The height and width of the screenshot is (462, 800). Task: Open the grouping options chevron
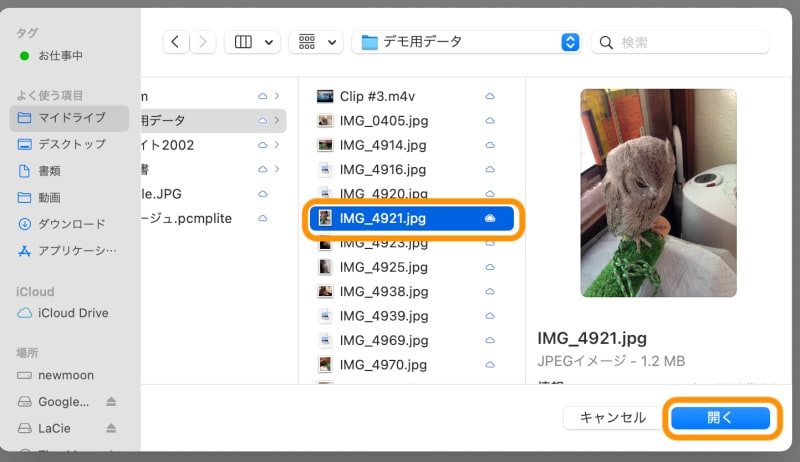click(332, 42)
